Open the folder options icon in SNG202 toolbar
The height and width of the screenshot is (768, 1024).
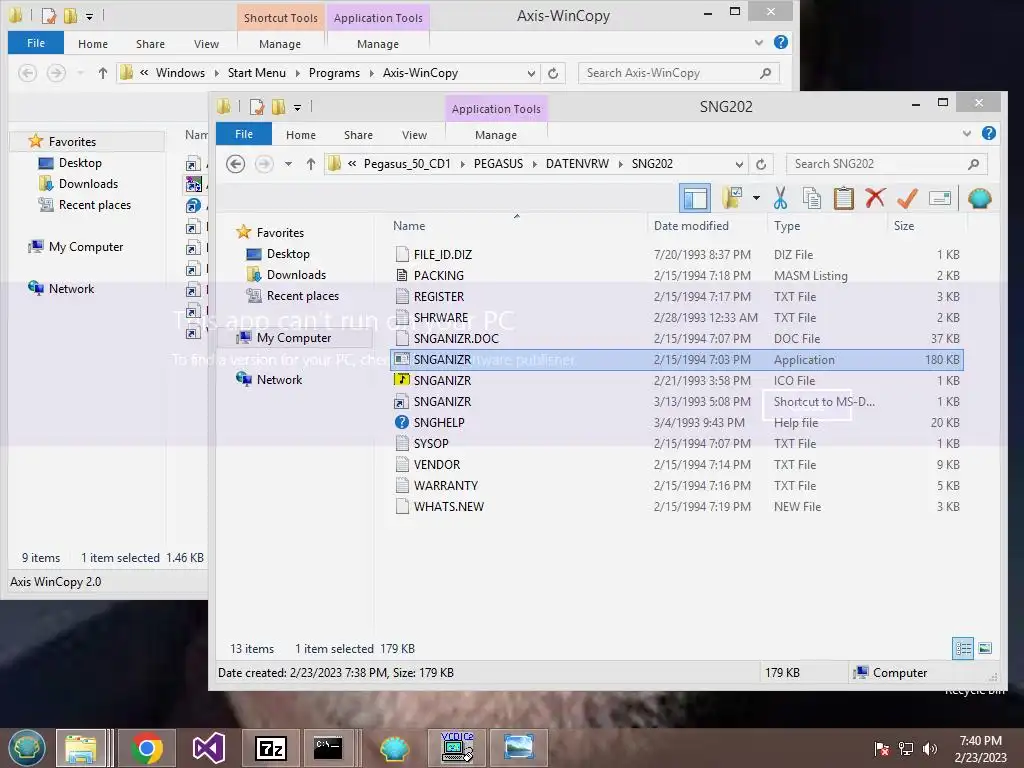tap(732, 198)
